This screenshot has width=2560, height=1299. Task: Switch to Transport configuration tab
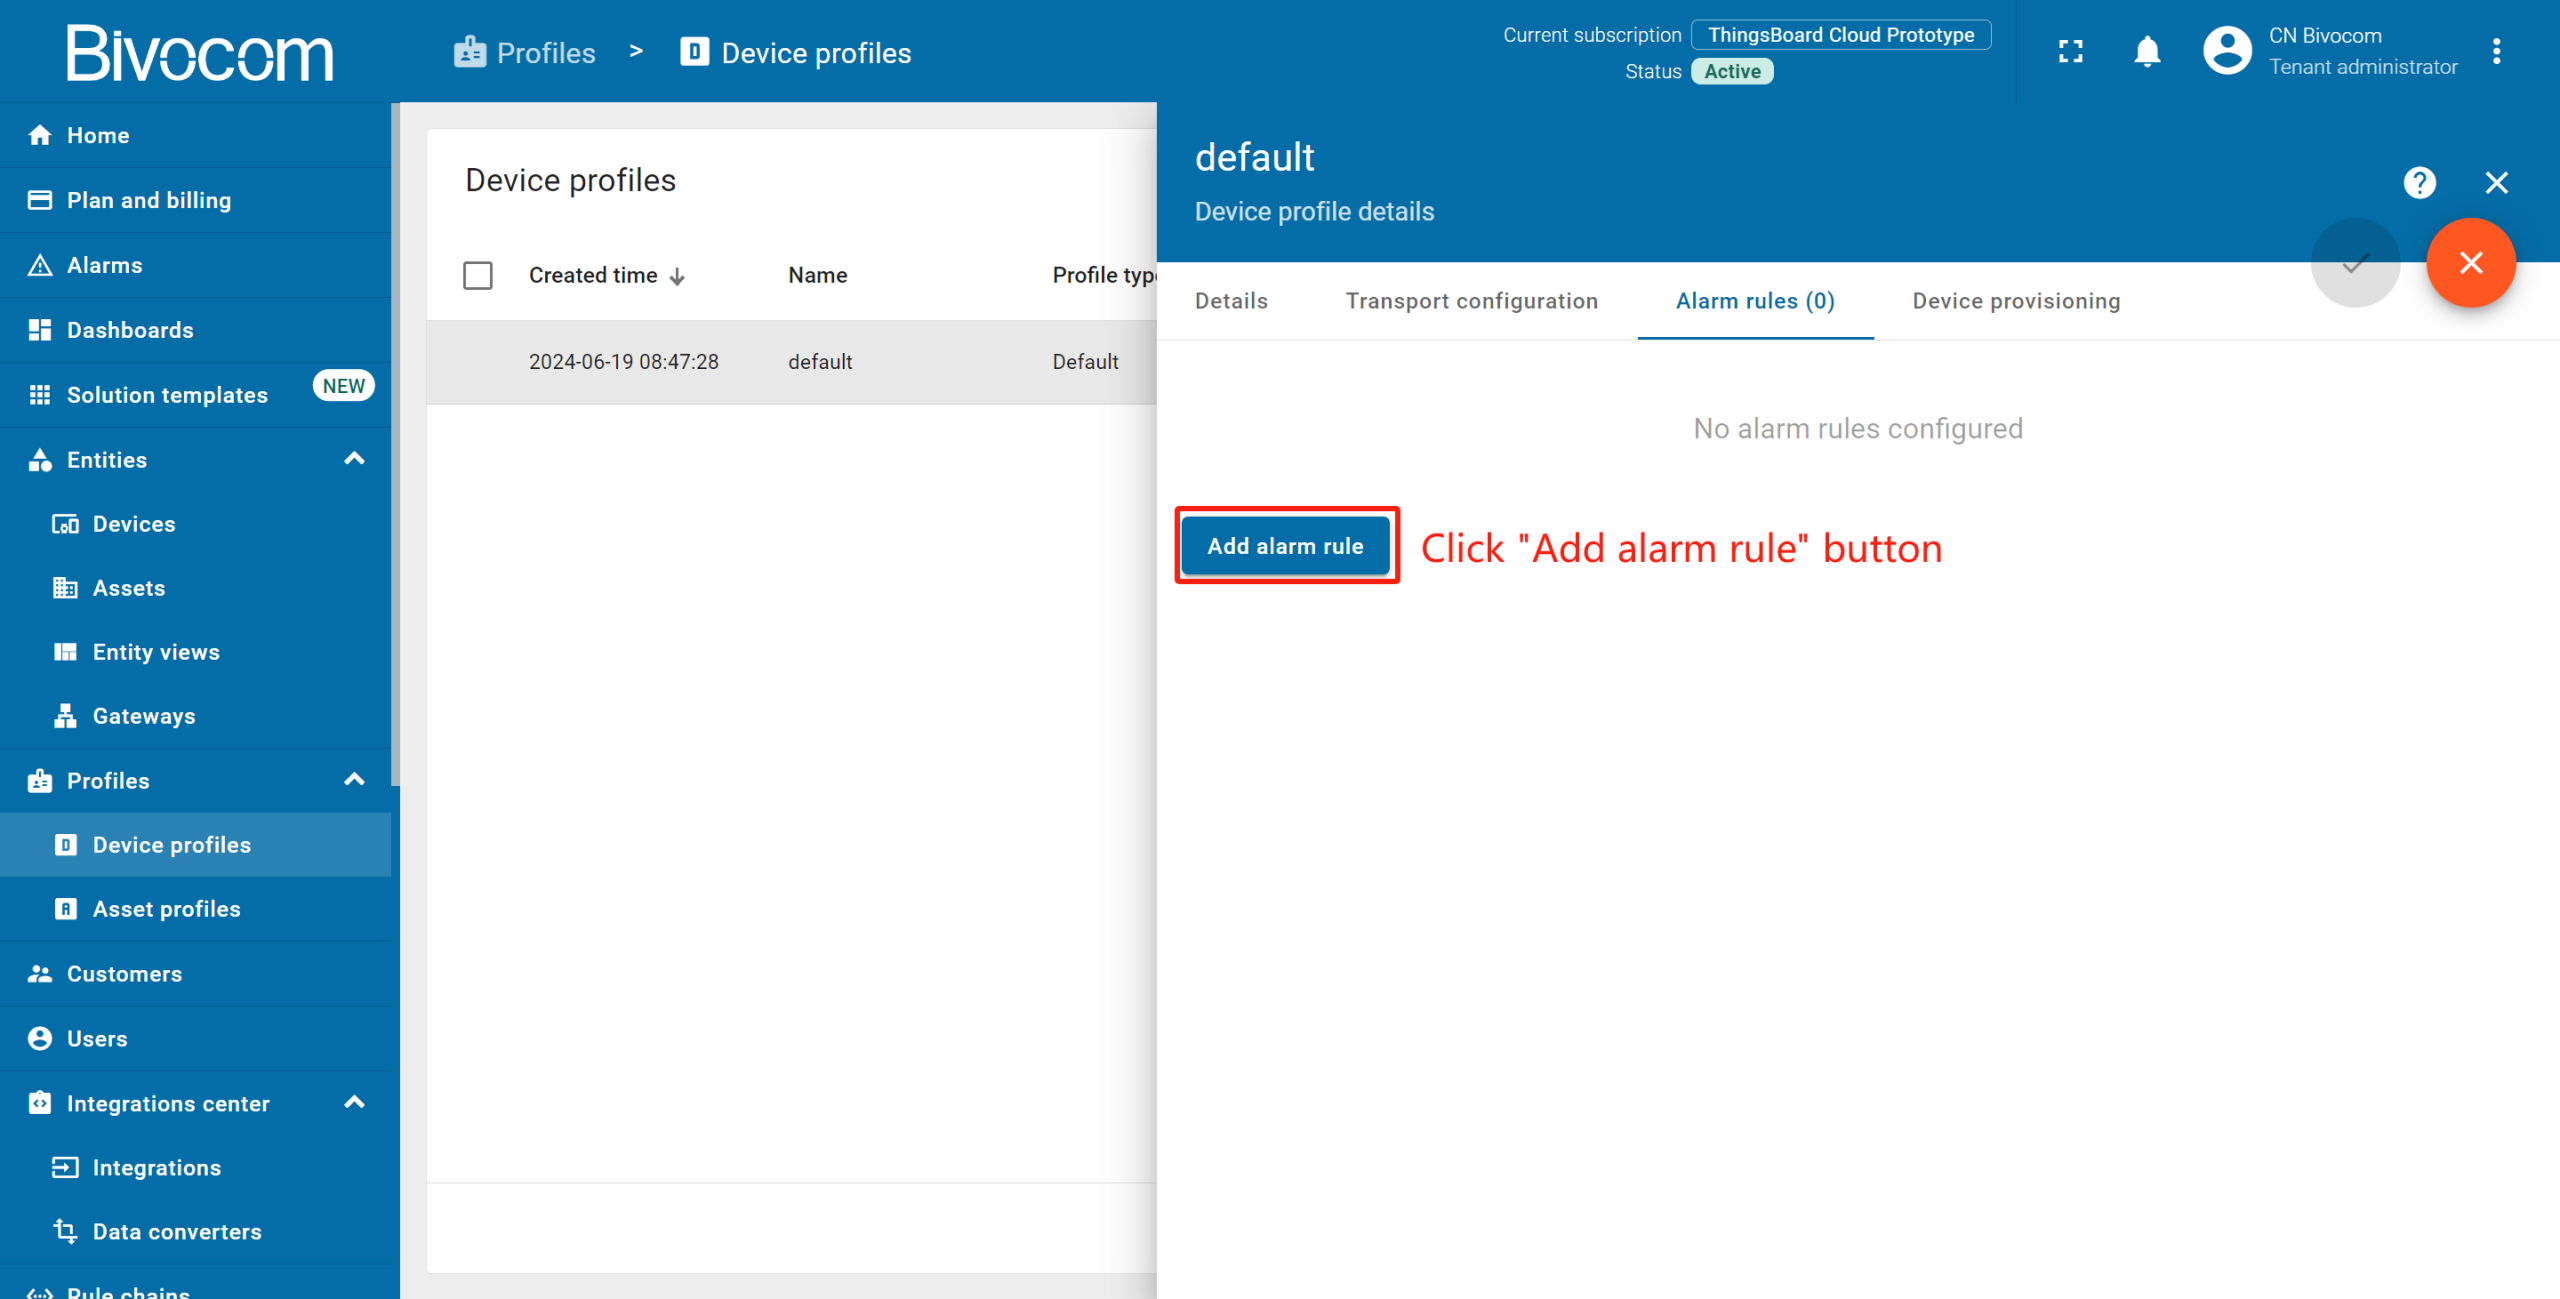tap(1471, 301)
